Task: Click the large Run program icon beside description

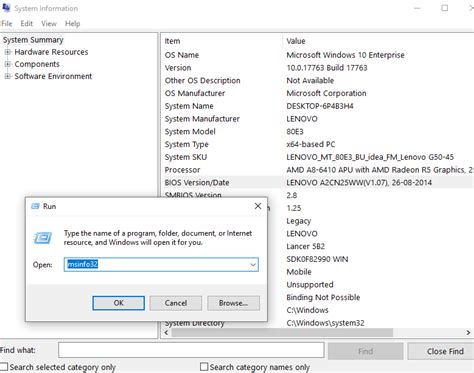Action: (43, 238)
